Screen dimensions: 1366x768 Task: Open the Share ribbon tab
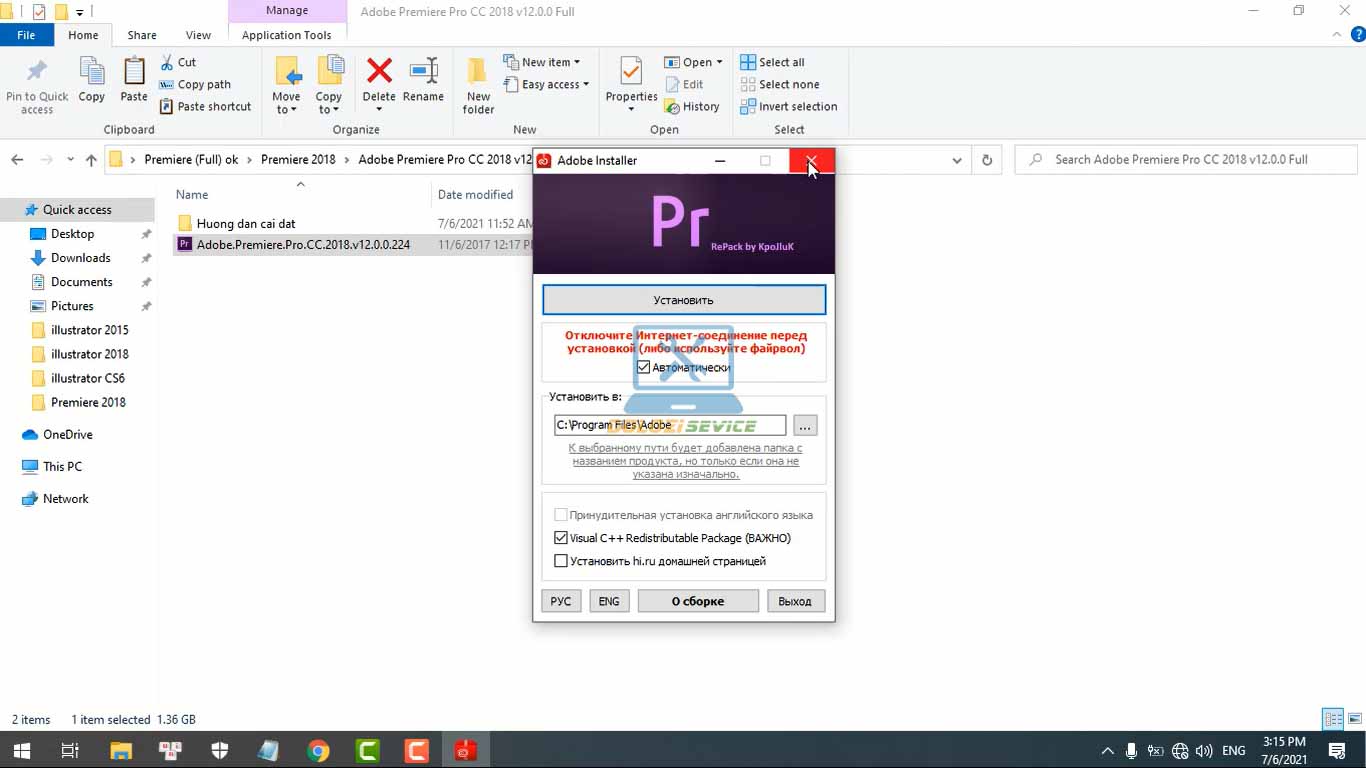click(x=142, y=35)
